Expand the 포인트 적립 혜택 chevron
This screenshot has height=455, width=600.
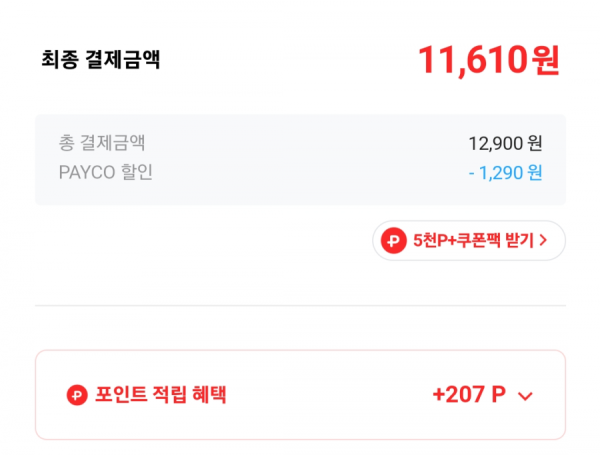[x=525, y=396]
